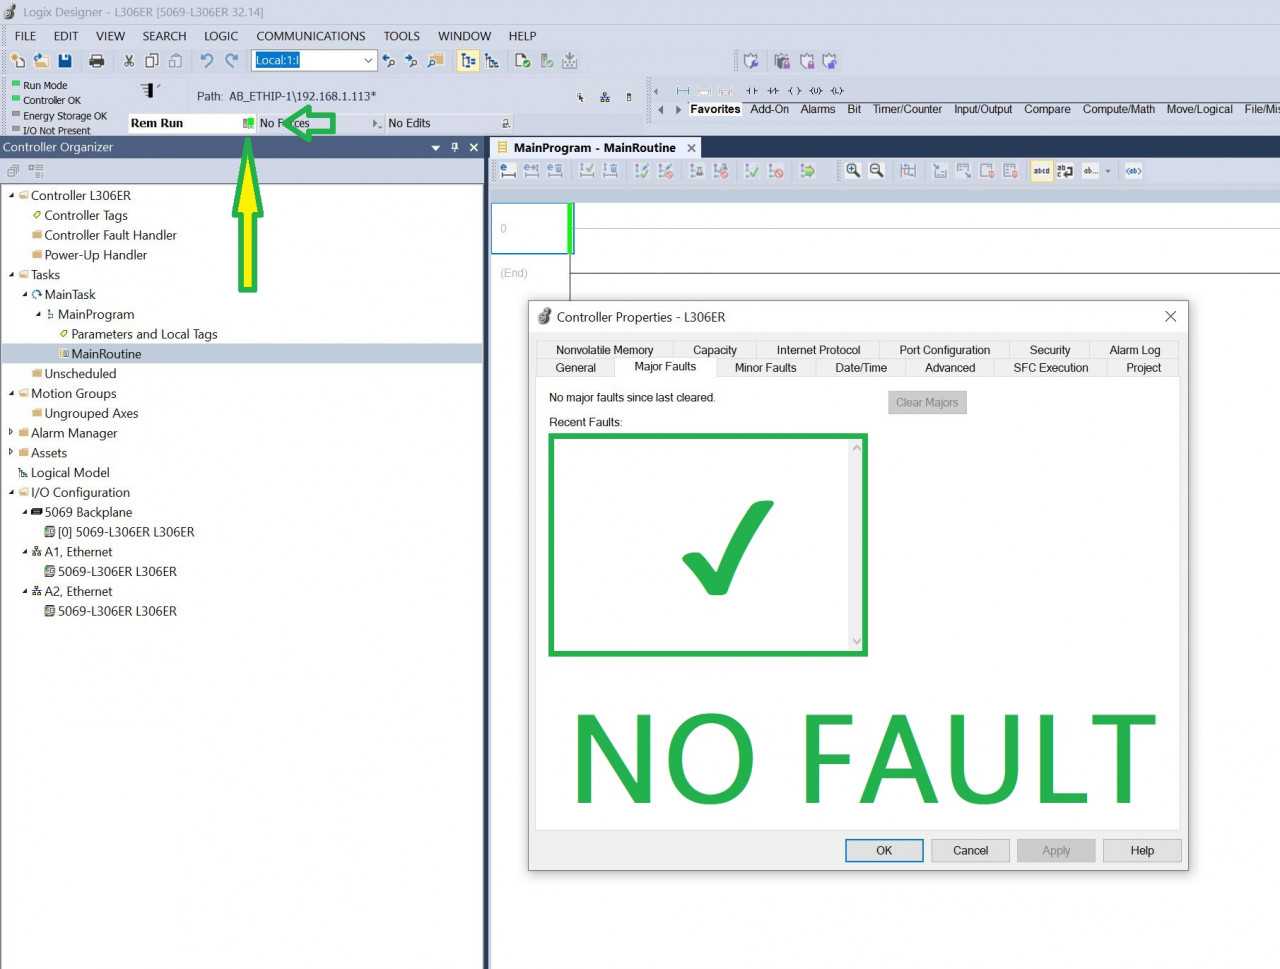Close the MainProgram - MainRoutine tab
Screen dimensions: 1280x969
pos(691,148)
